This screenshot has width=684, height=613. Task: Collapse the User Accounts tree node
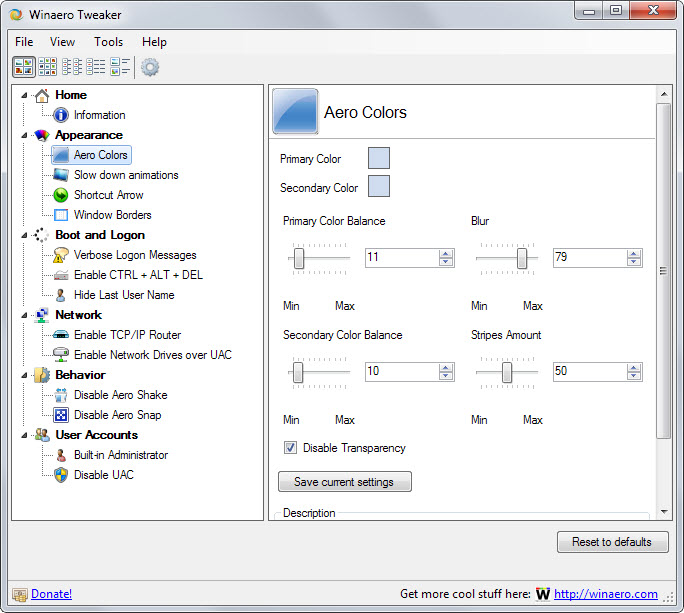tap(24, 435)
